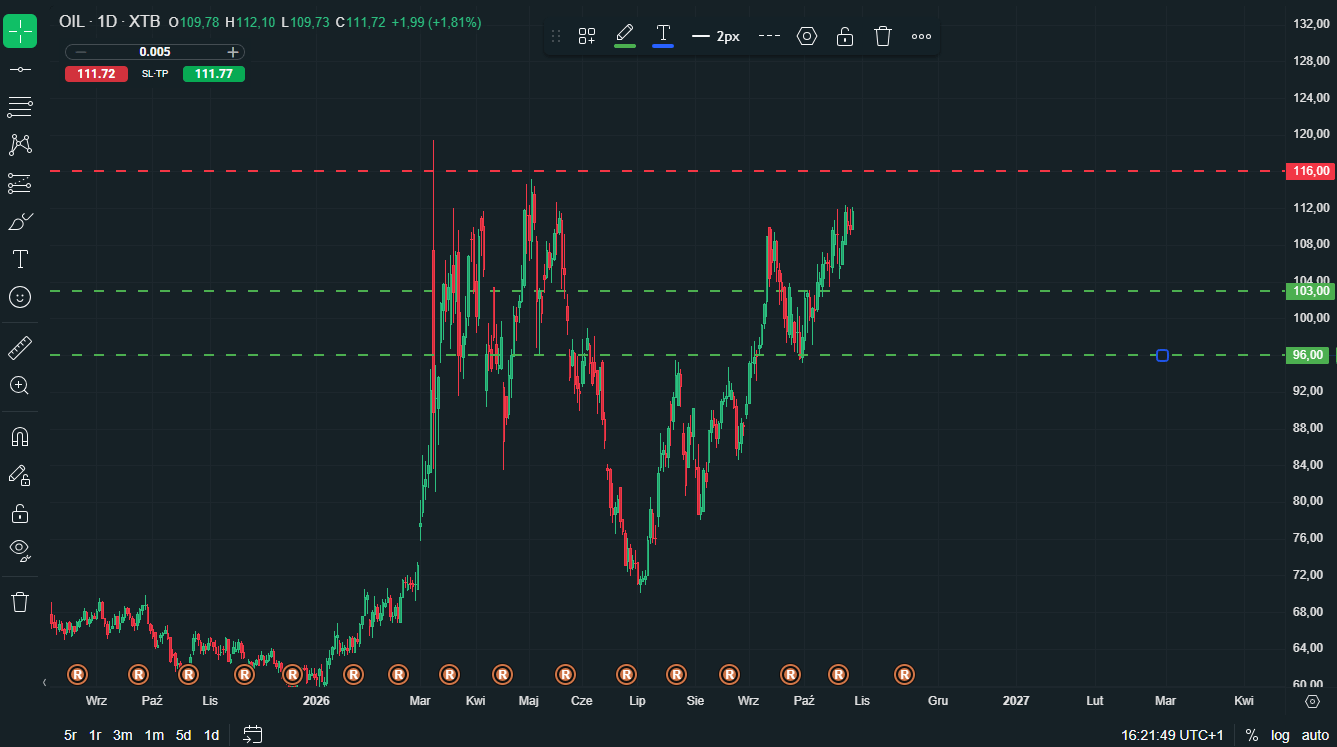
Task: Open the emoji icons tool
Action: point(20,297)
